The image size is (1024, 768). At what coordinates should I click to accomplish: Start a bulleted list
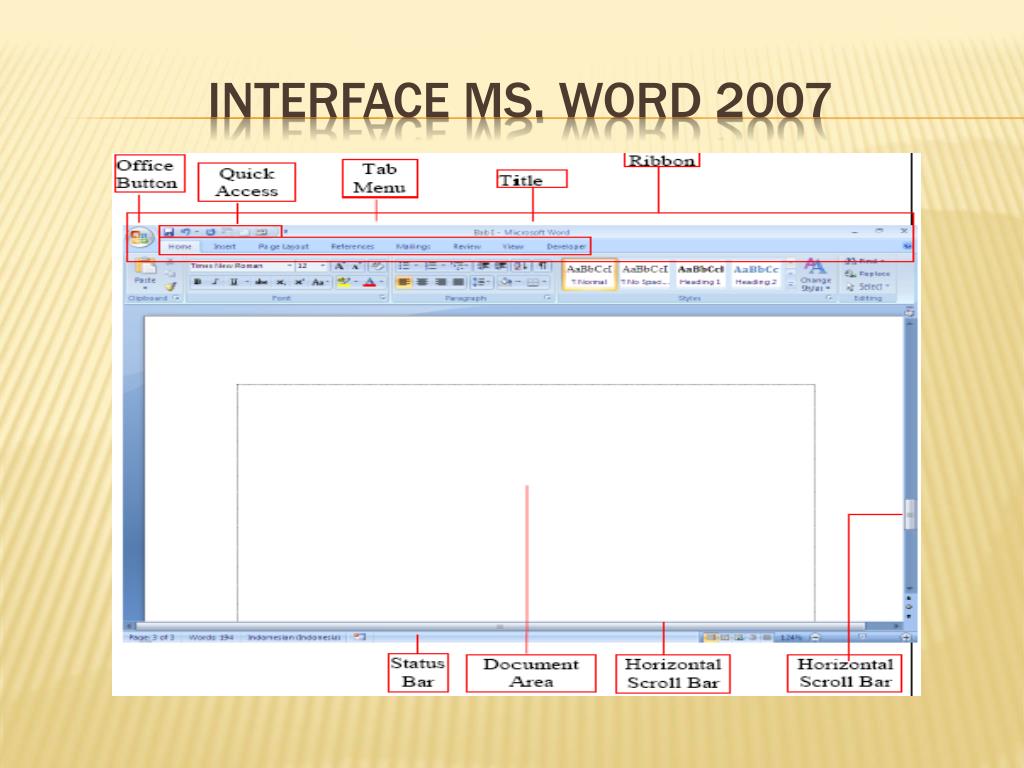404,266
